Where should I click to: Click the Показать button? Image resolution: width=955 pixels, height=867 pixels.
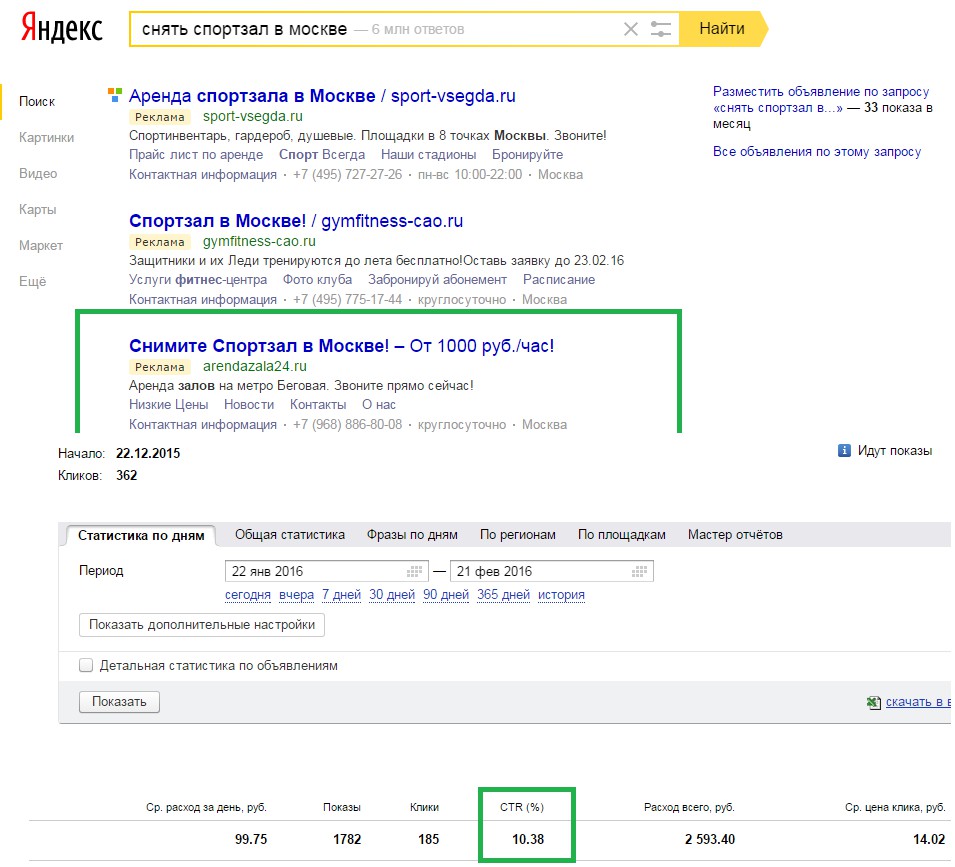click(119, 701)
